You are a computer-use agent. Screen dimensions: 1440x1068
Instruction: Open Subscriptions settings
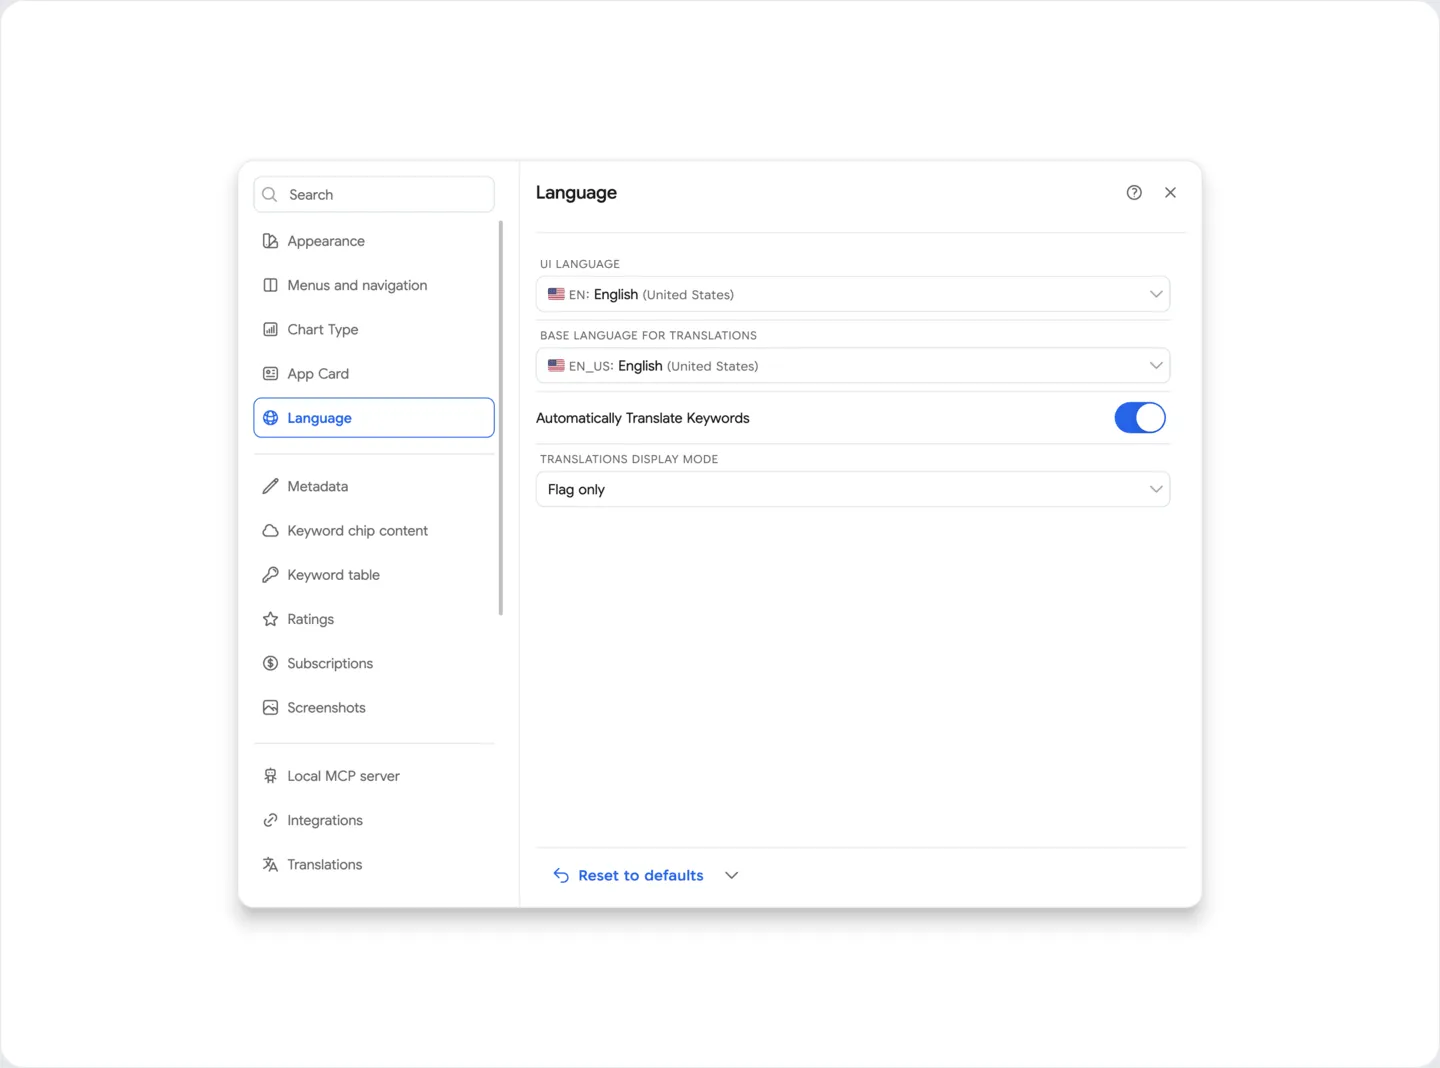click(x=374, y=663)
